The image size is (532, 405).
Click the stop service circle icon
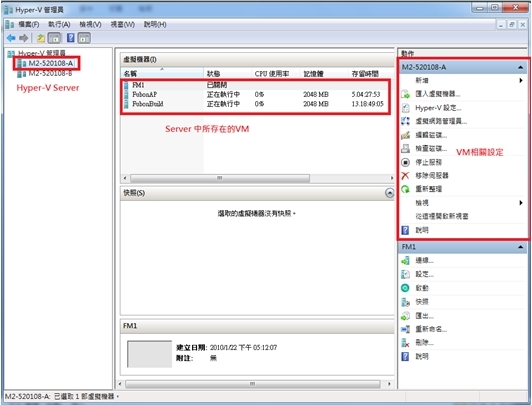tap(405, 162)
